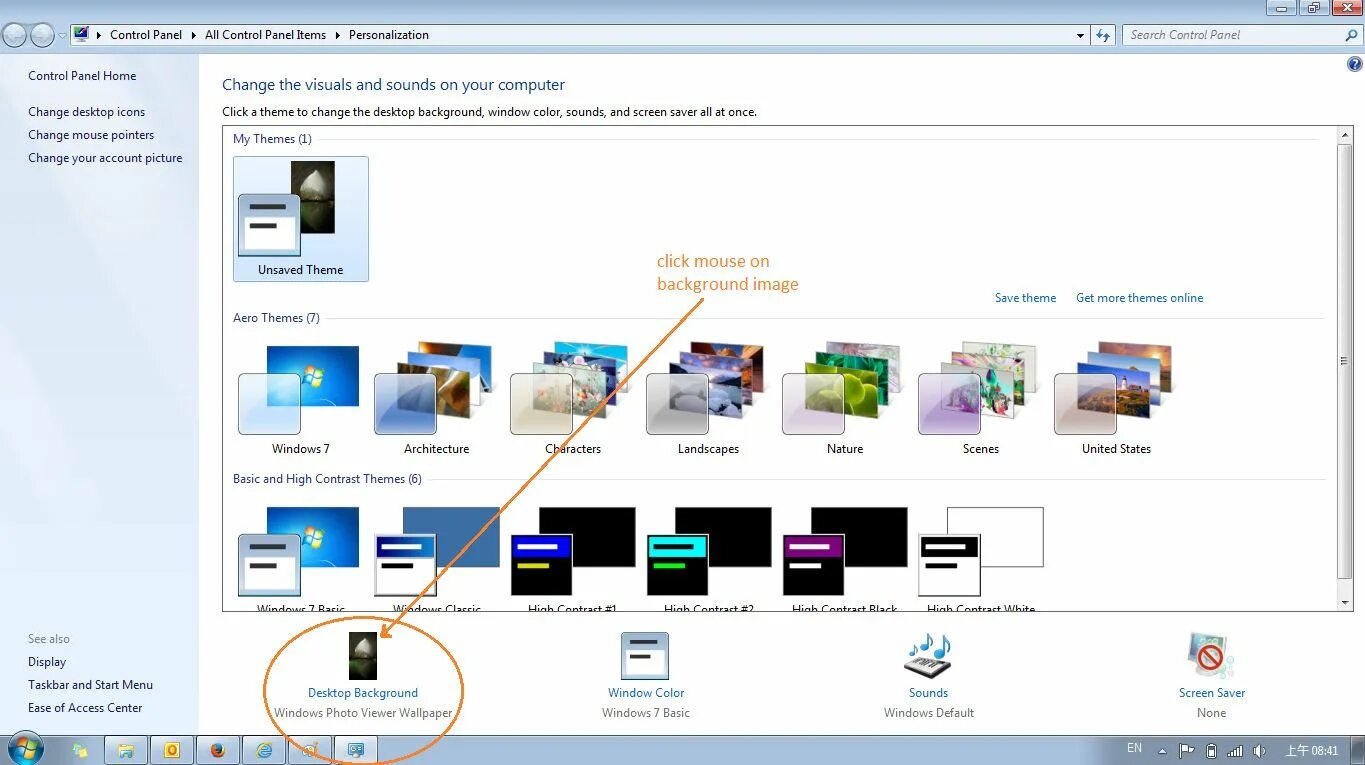Launch Internet Explorer from taskbar
Screen dimensions: 1365x765
[264, 750]
